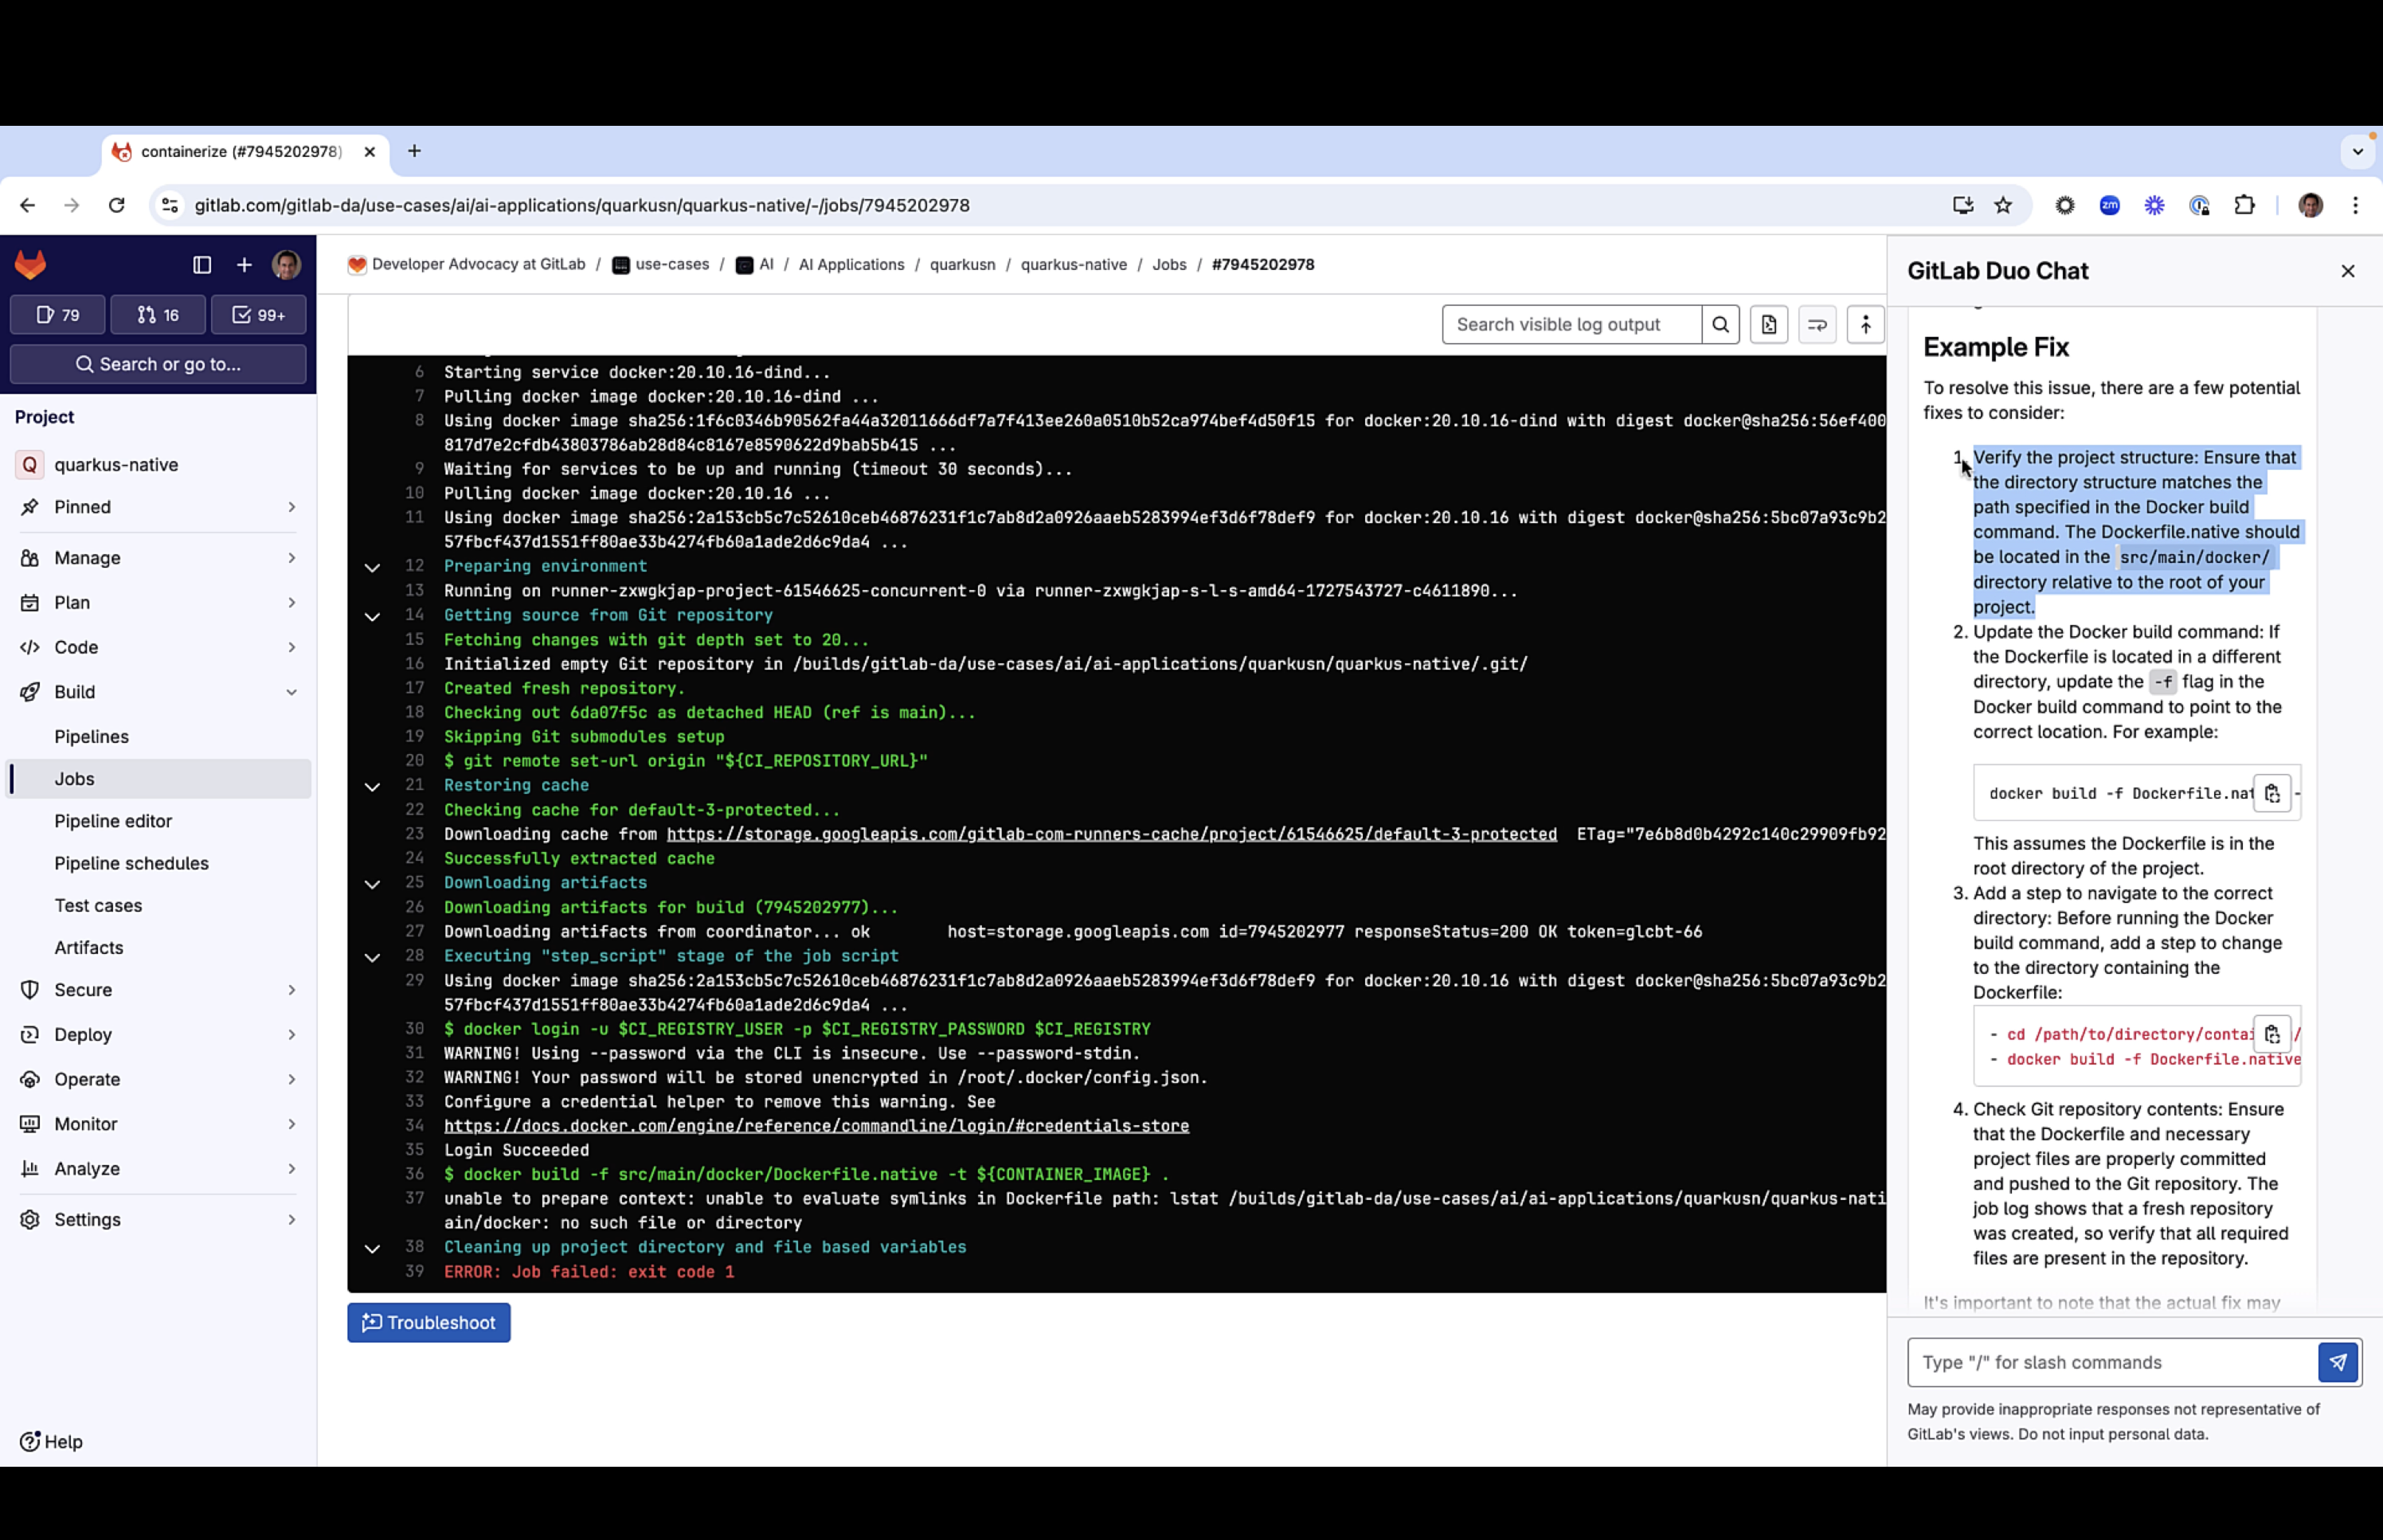Close the containerize browser tab
Screen dimensions: 2383x1540
click(x=370, y=152)
